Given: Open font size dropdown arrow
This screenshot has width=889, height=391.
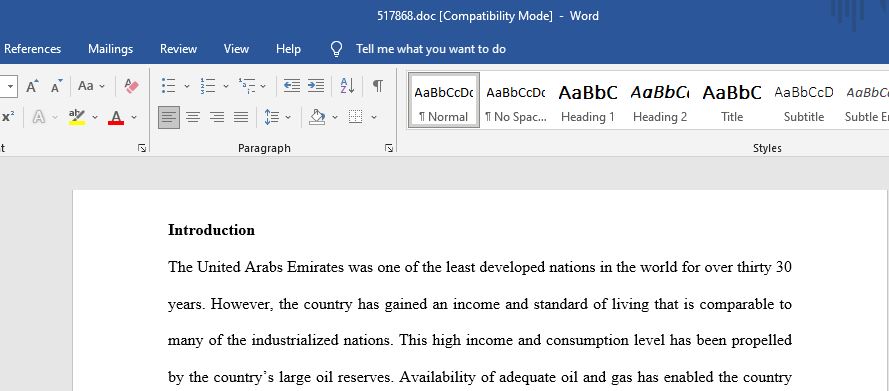Looking at the screenshot, I should (x=10, y=86).
